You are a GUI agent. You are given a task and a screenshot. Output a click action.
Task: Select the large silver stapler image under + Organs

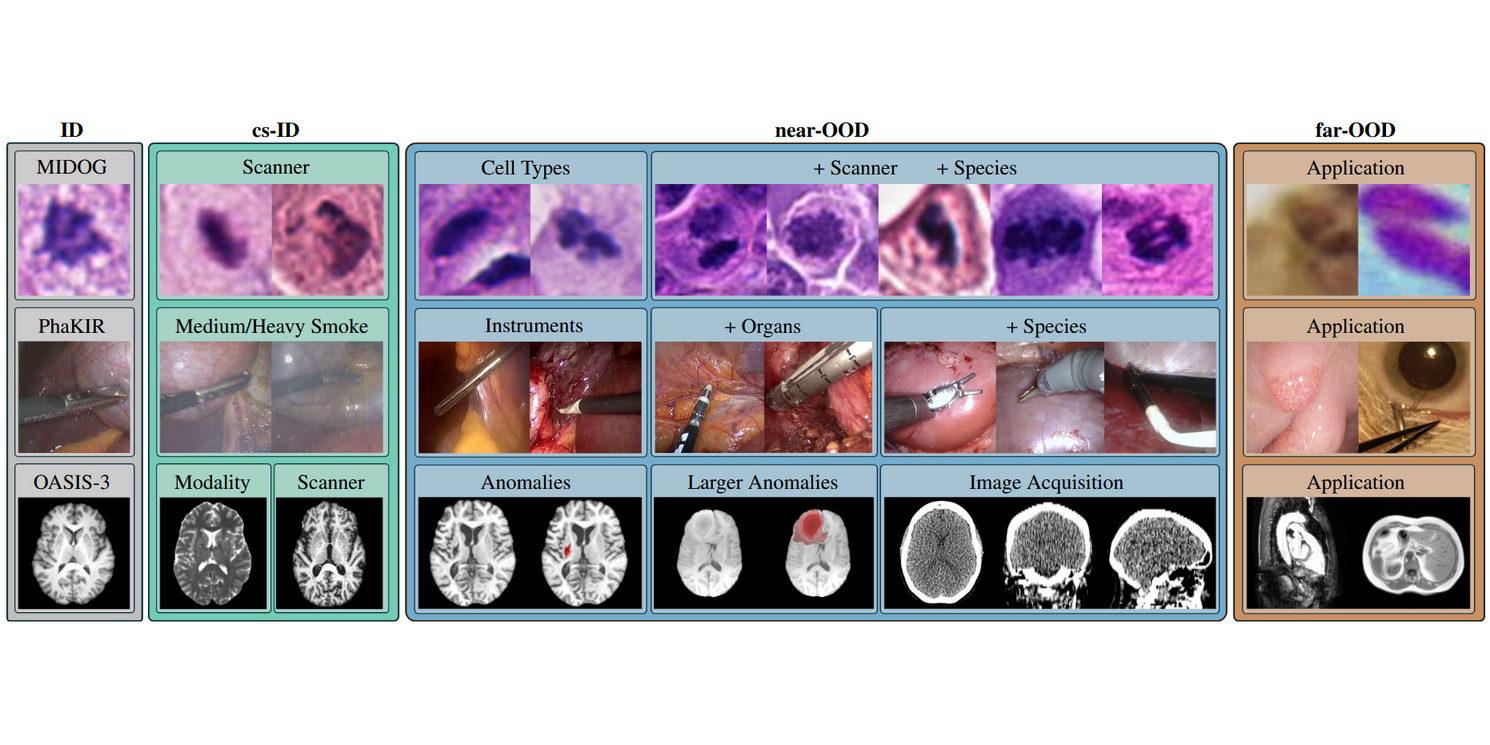820,397
